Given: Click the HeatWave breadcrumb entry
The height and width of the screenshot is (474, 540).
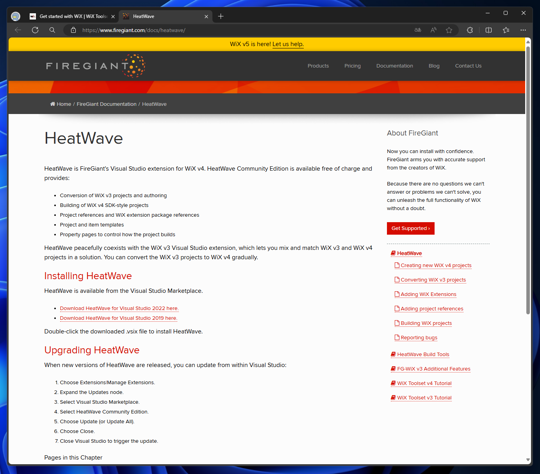Looking at the screenshot, I should [x=154, y=104].
